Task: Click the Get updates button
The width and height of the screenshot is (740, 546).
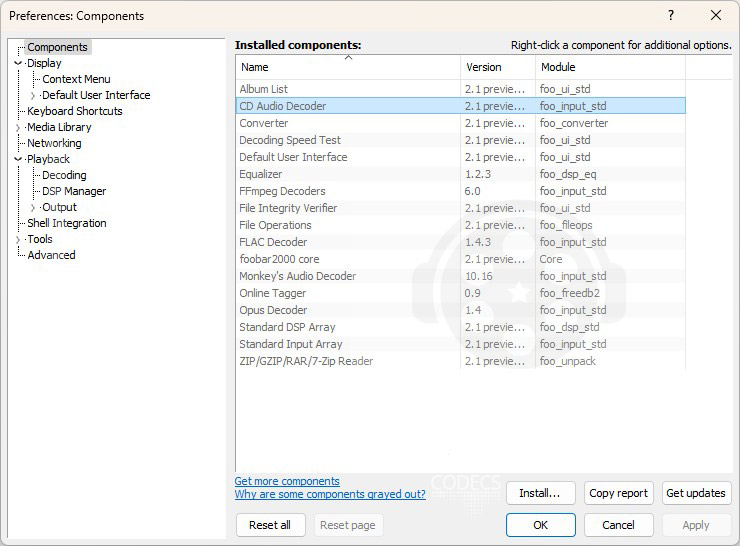Action: tap(696, 493)
